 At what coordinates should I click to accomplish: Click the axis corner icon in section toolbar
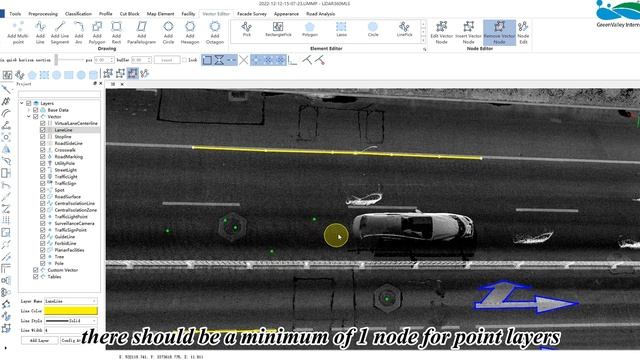[292, 60]
